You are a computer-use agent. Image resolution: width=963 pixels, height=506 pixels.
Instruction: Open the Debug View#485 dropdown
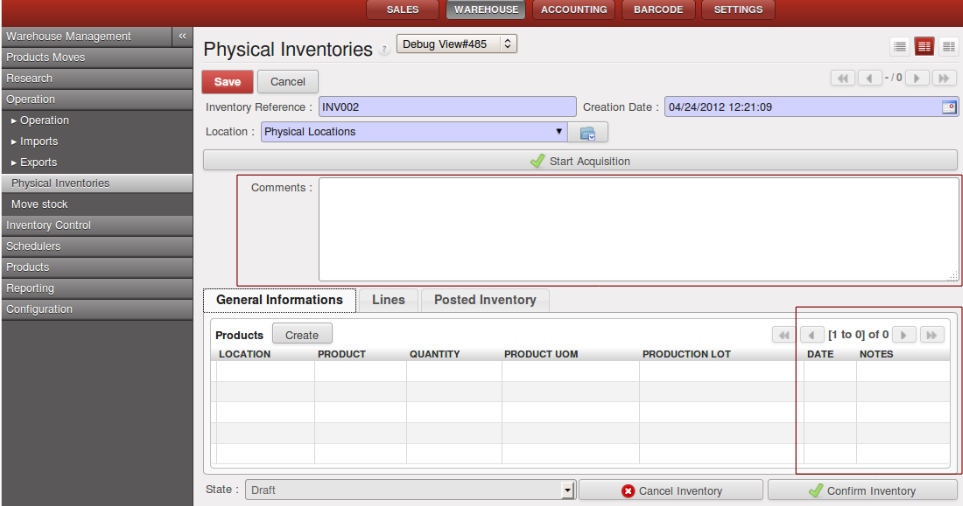pyautogui.click(x=456, y=44)
